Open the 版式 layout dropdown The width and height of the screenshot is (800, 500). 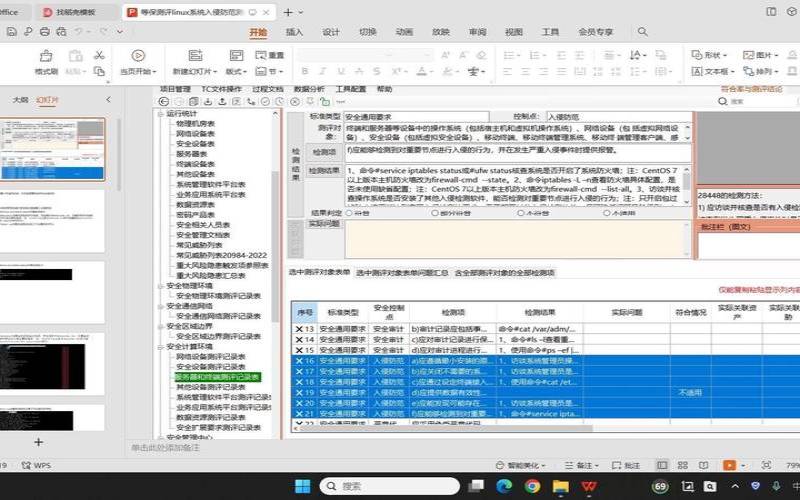click(236, 71)
